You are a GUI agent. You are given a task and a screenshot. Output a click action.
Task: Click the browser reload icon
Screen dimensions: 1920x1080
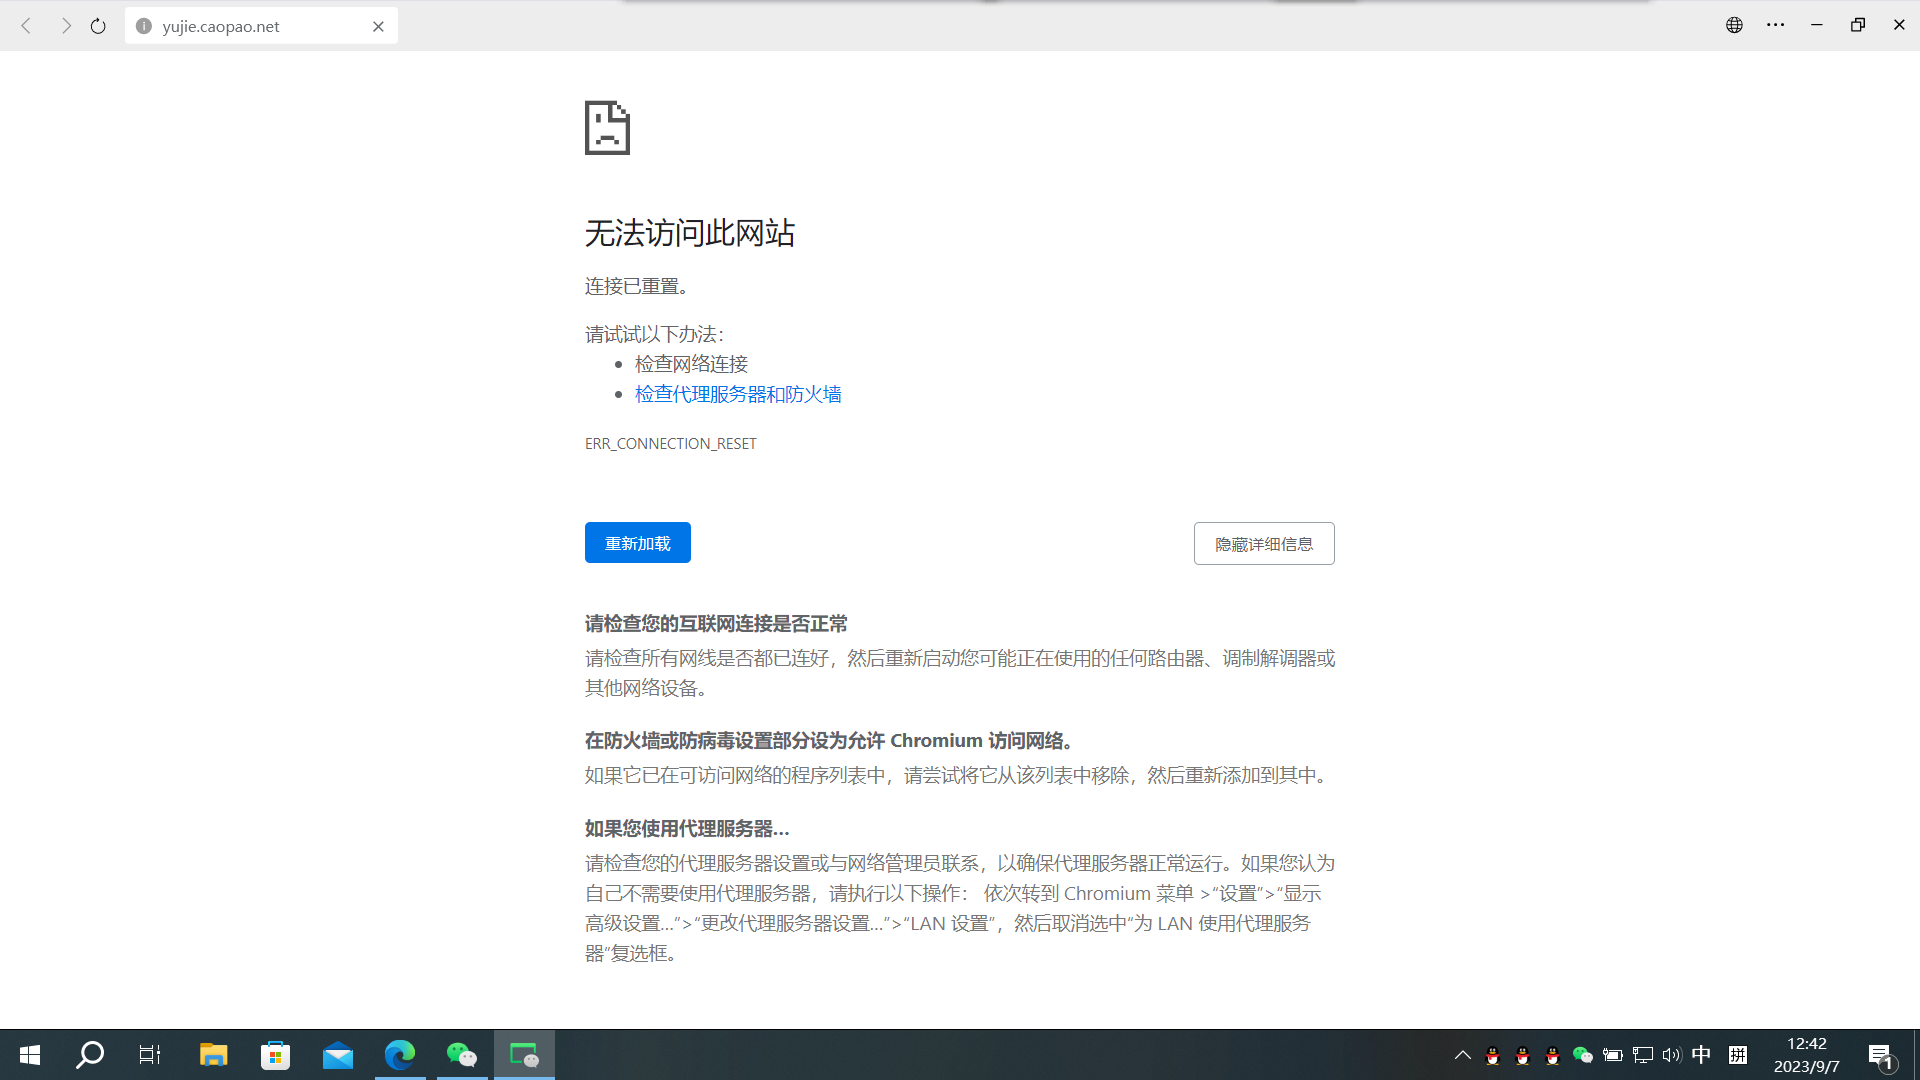pyautogui.click(x=98, y=26)
